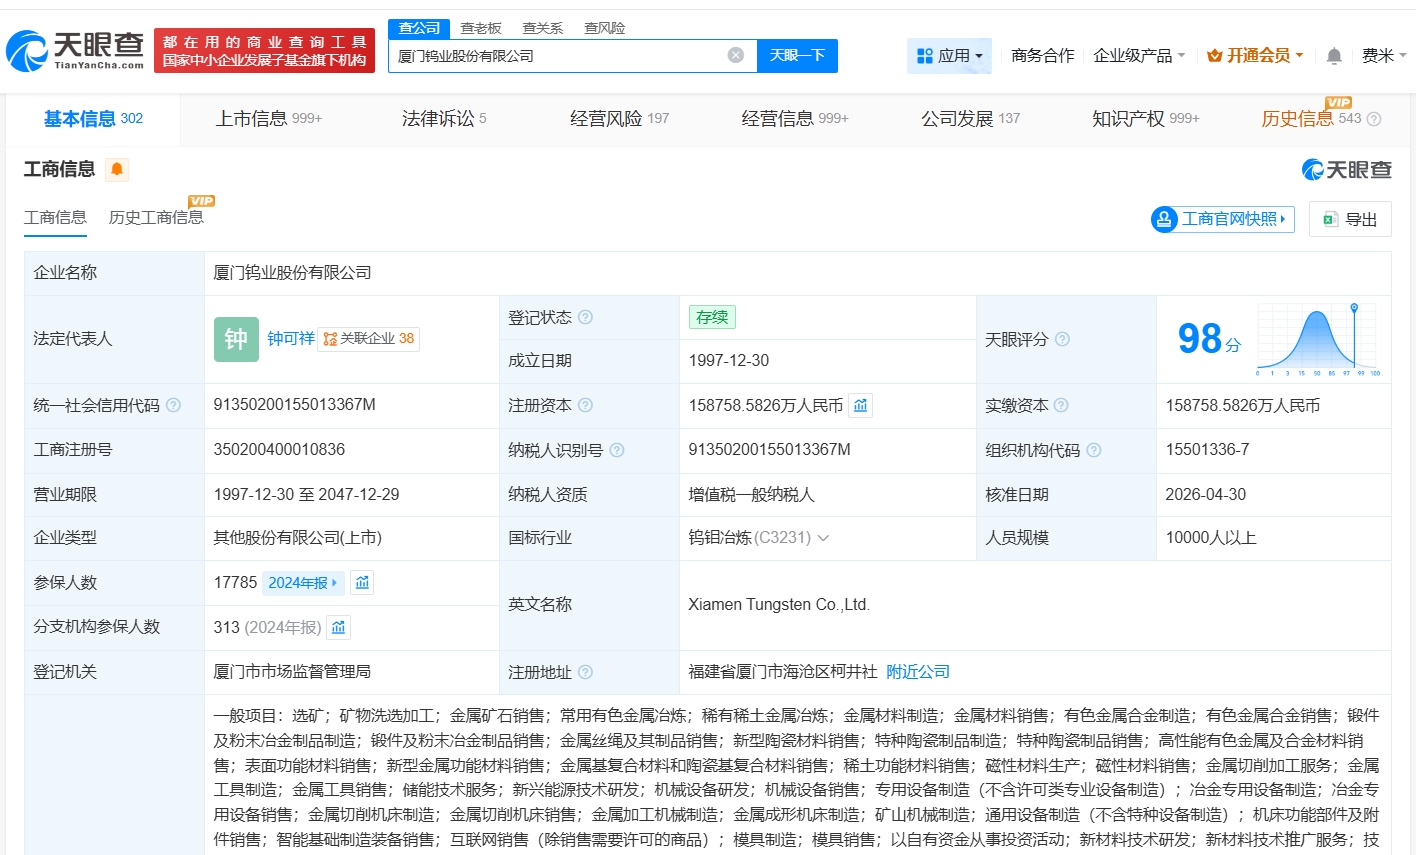Click the 天眼一下 search button
This screenshot has height=855, width=1416.
pos(797,56)
